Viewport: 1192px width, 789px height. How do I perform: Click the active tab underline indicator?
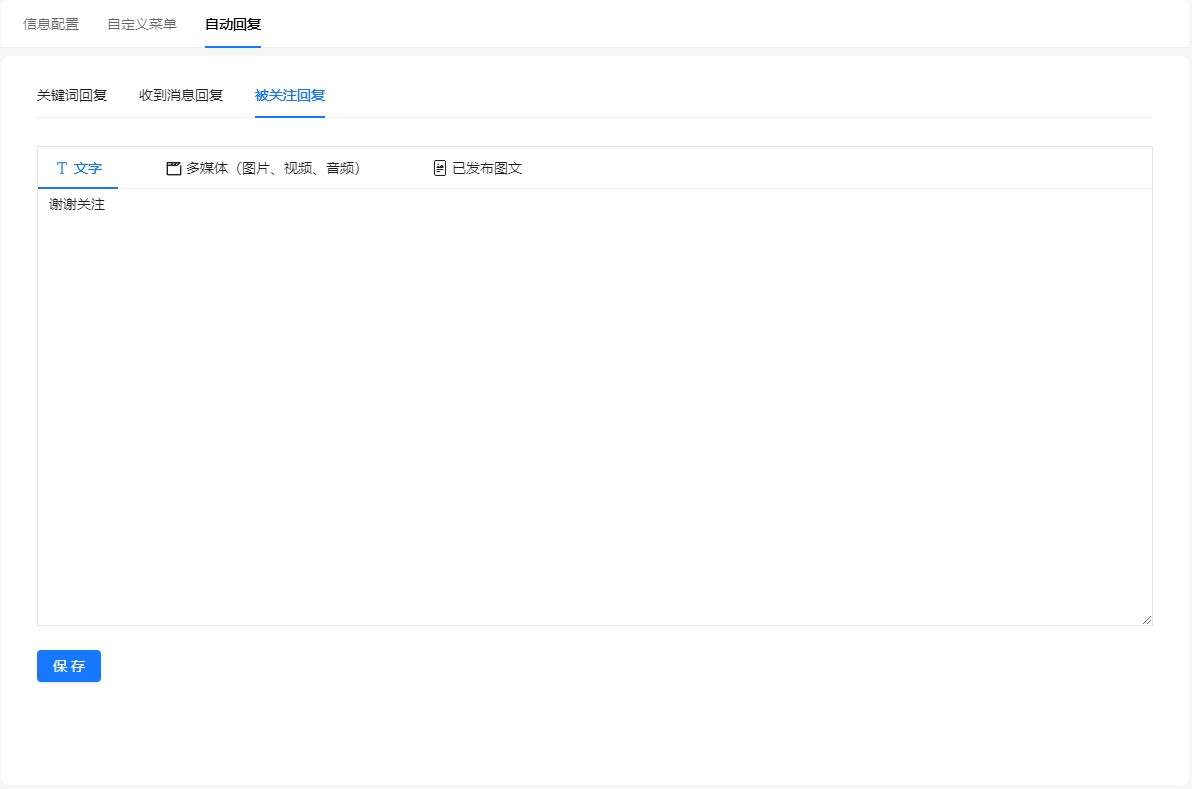click(290, 117)
